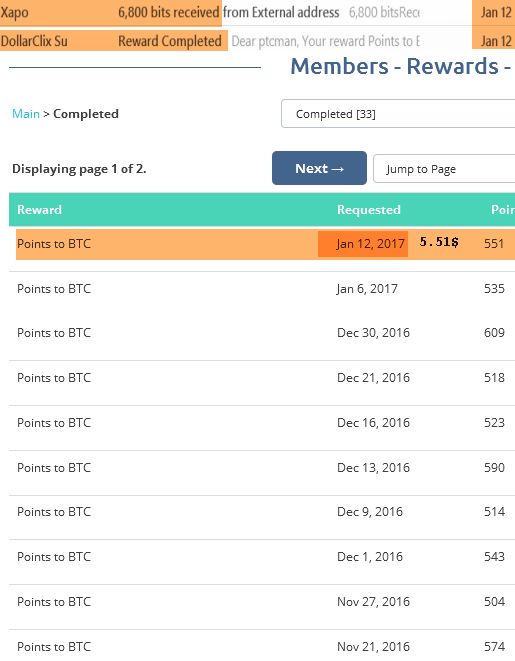Sort by the Reward column header
The width and height of the screenshot is (515, 661).
tap(39, 210)
